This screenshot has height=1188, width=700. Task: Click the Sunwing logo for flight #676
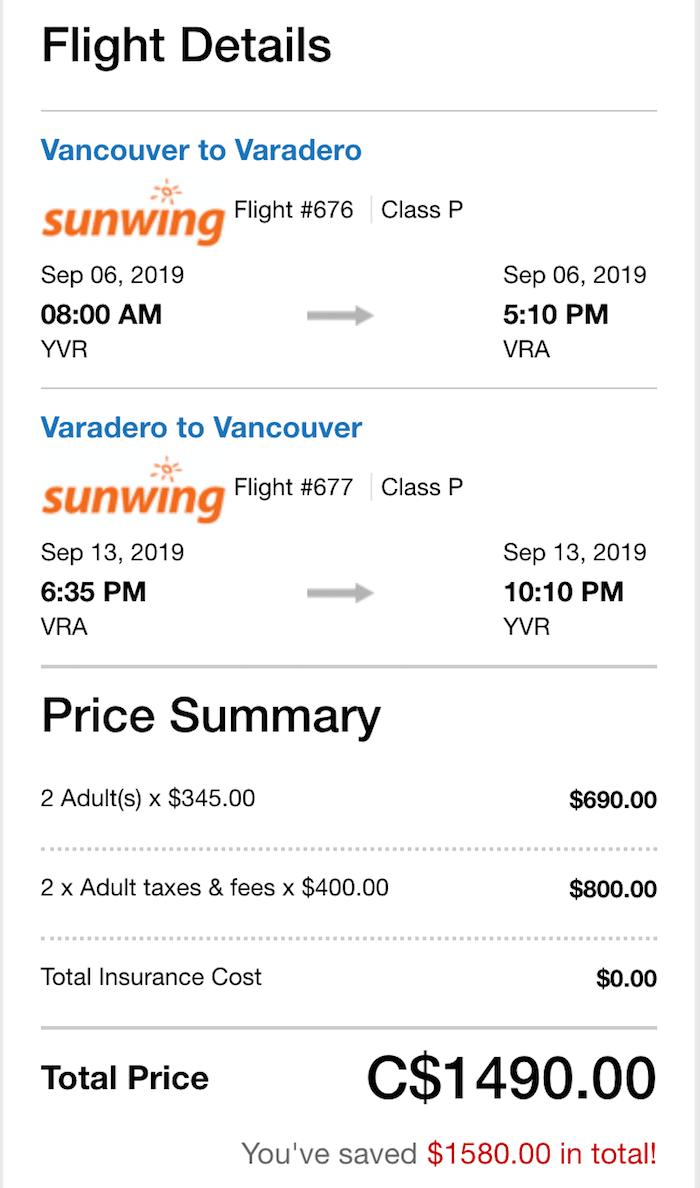(x=133, y=213)
